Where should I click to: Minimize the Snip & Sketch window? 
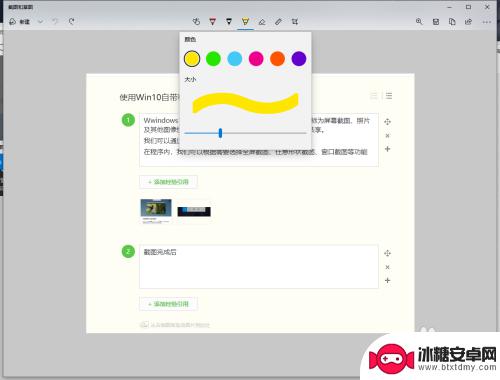pos(449,7)
